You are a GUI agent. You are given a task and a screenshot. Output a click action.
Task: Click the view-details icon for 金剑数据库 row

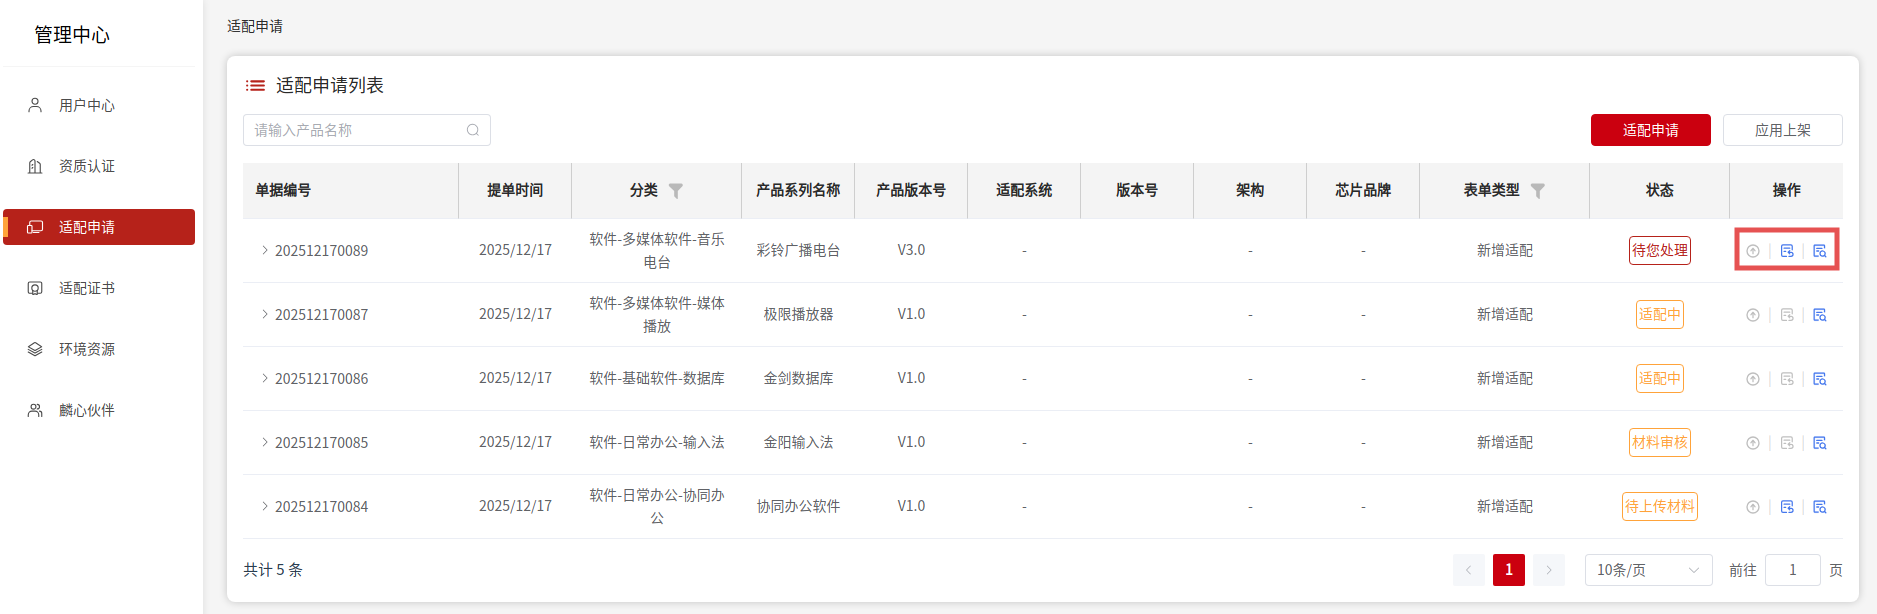(1819, 379)
